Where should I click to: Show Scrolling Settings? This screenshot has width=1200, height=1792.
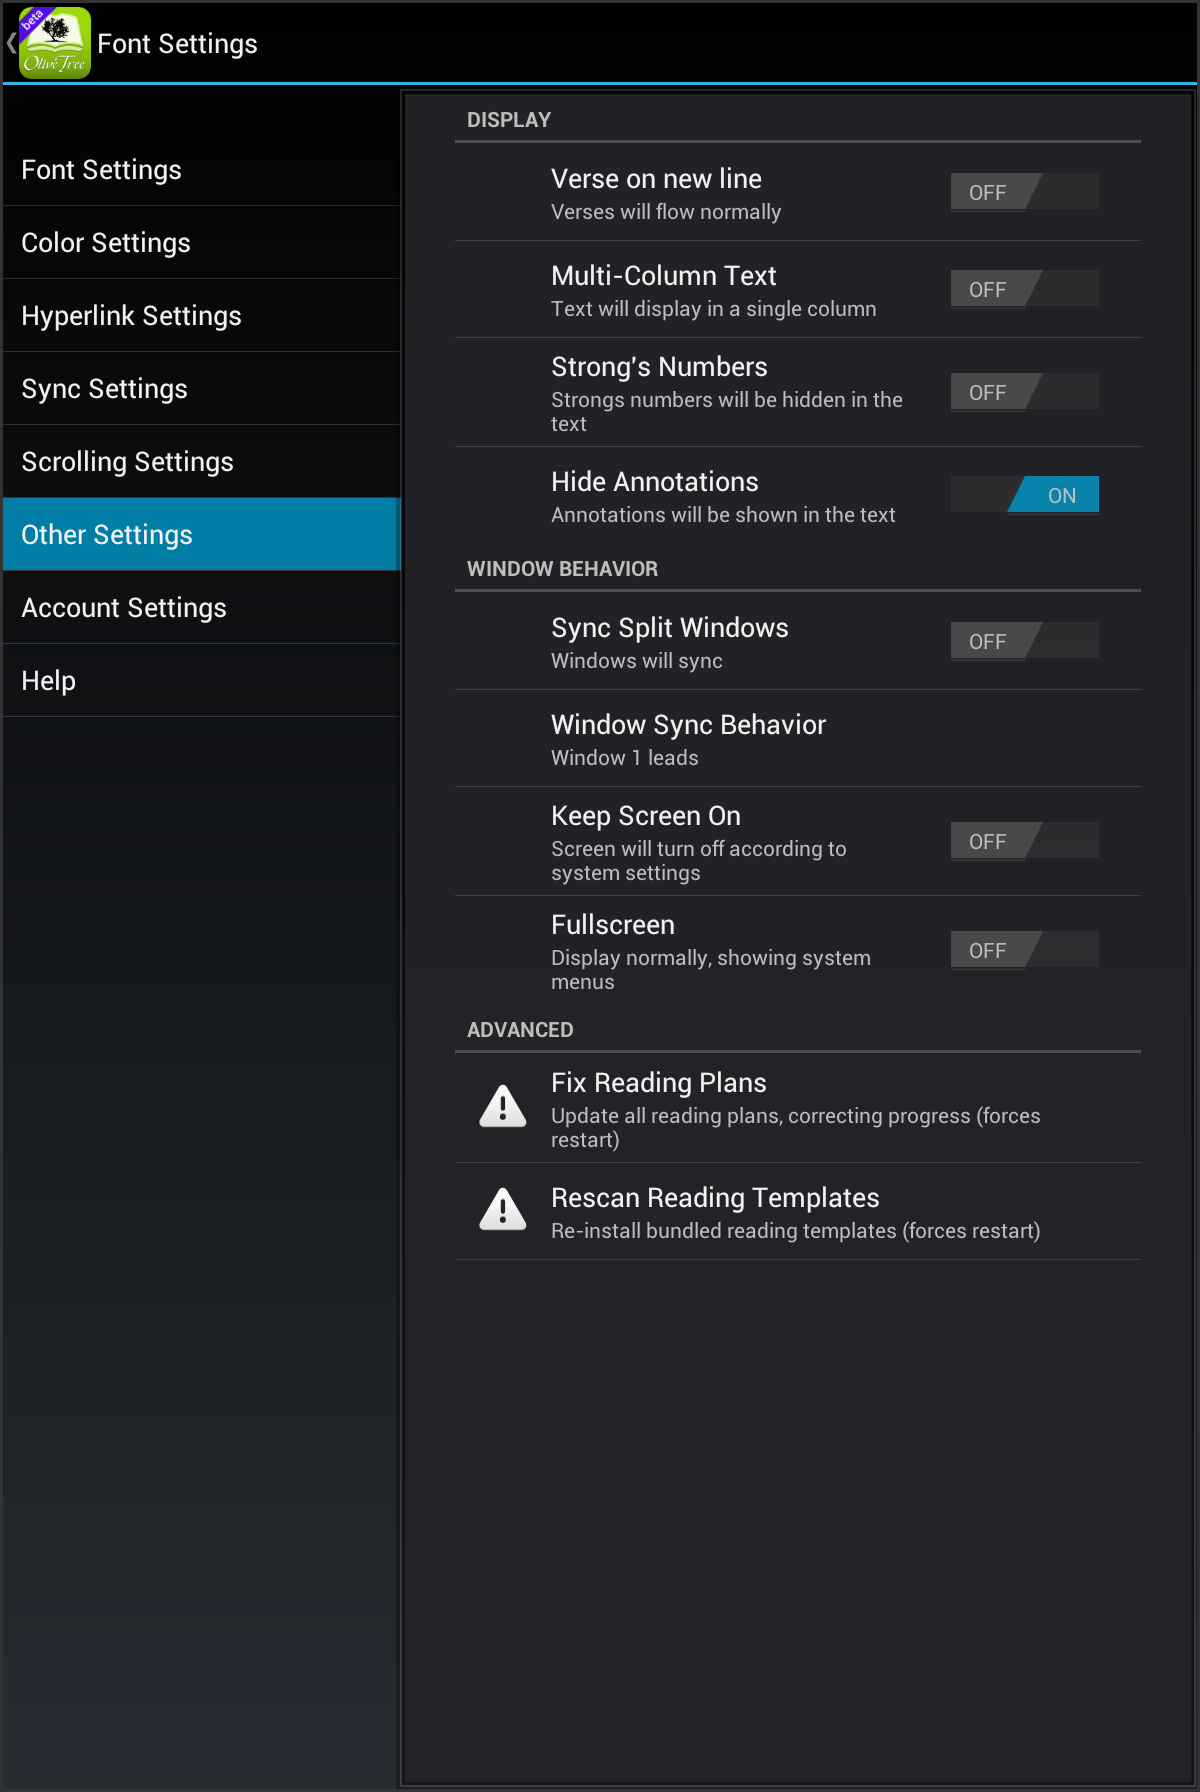[x=201, y=462]
